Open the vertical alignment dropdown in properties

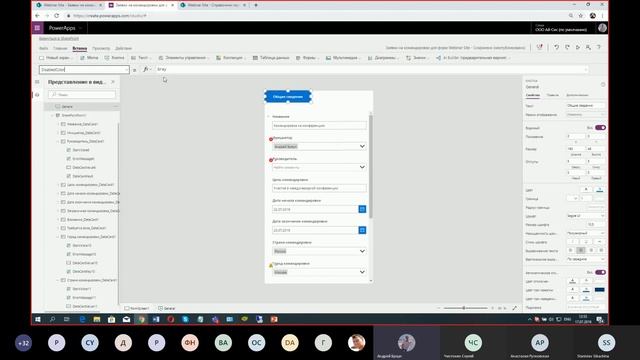[x=585, y=259]
